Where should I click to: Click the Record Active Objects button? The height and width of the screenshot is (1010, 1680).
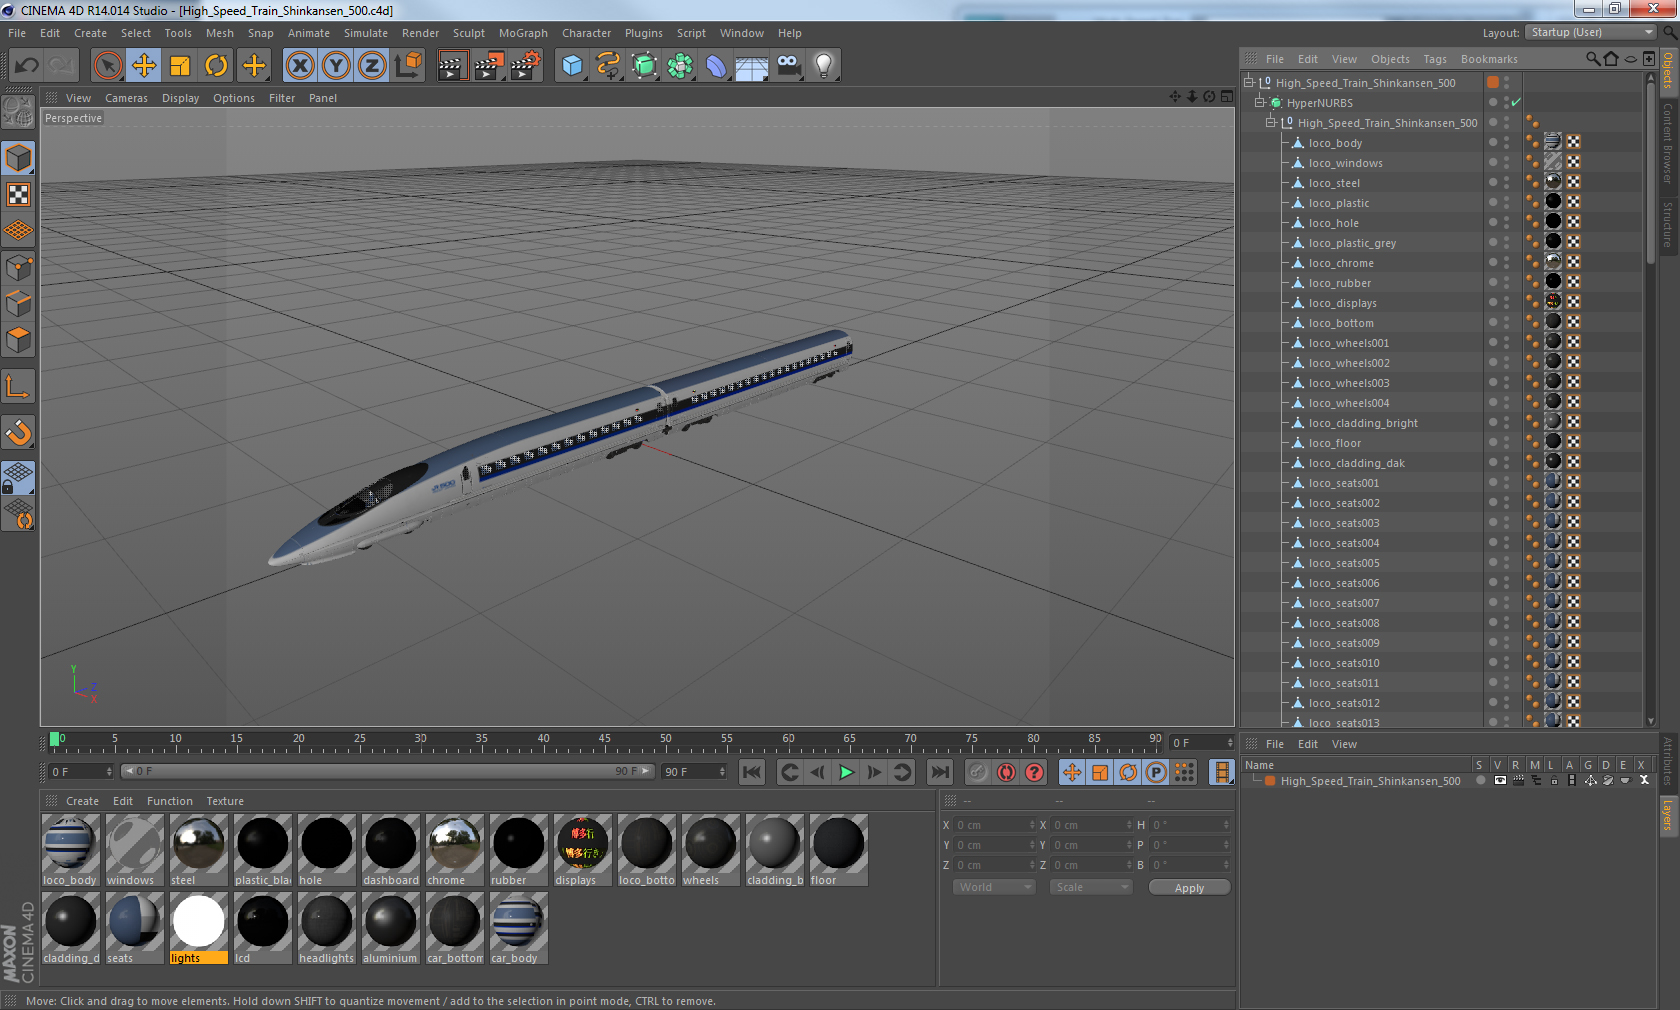pos(978,772)
